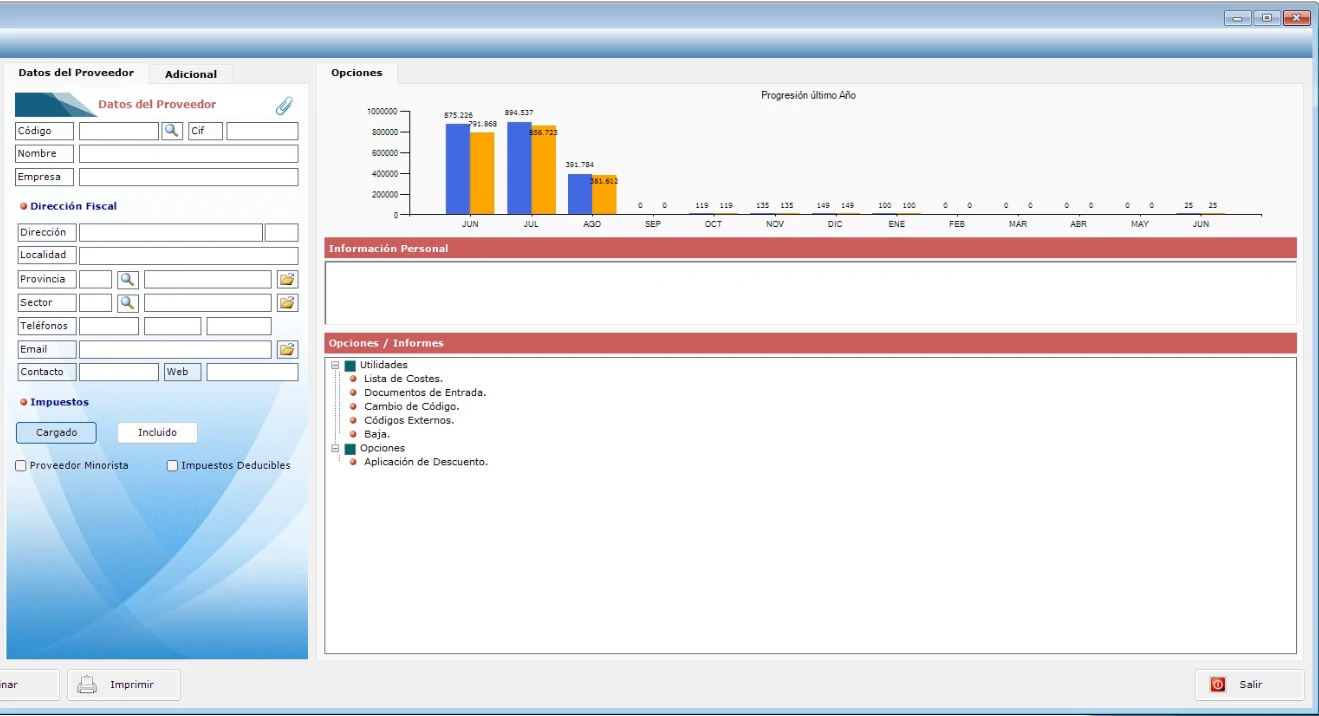
Task: Click into the Nombre input field
Action: coord(188,154)
